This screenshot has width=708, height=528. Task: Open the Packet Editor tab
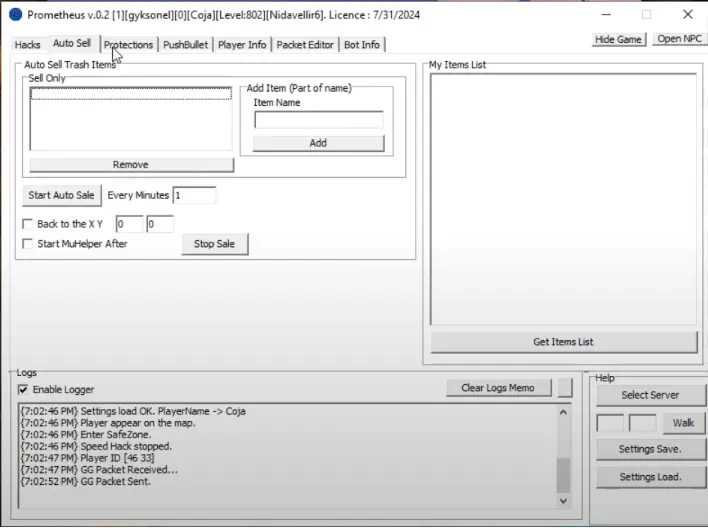click(x=305, y=45)
